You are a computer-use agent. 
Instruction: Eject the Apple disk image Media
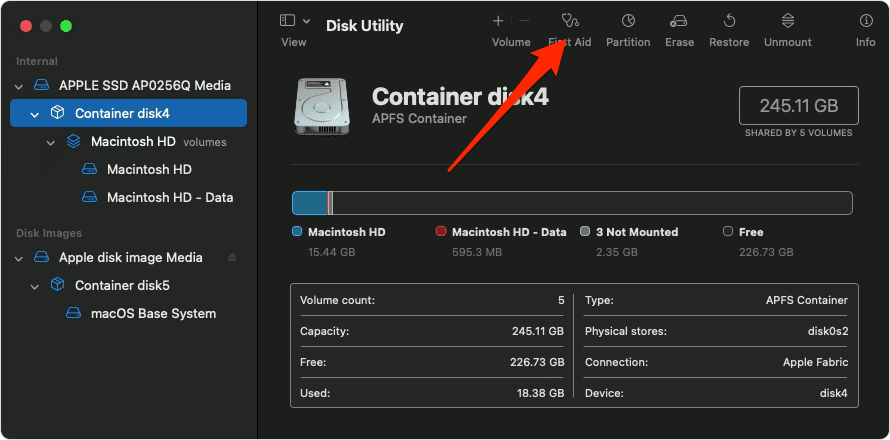click(x=232, y=258)
